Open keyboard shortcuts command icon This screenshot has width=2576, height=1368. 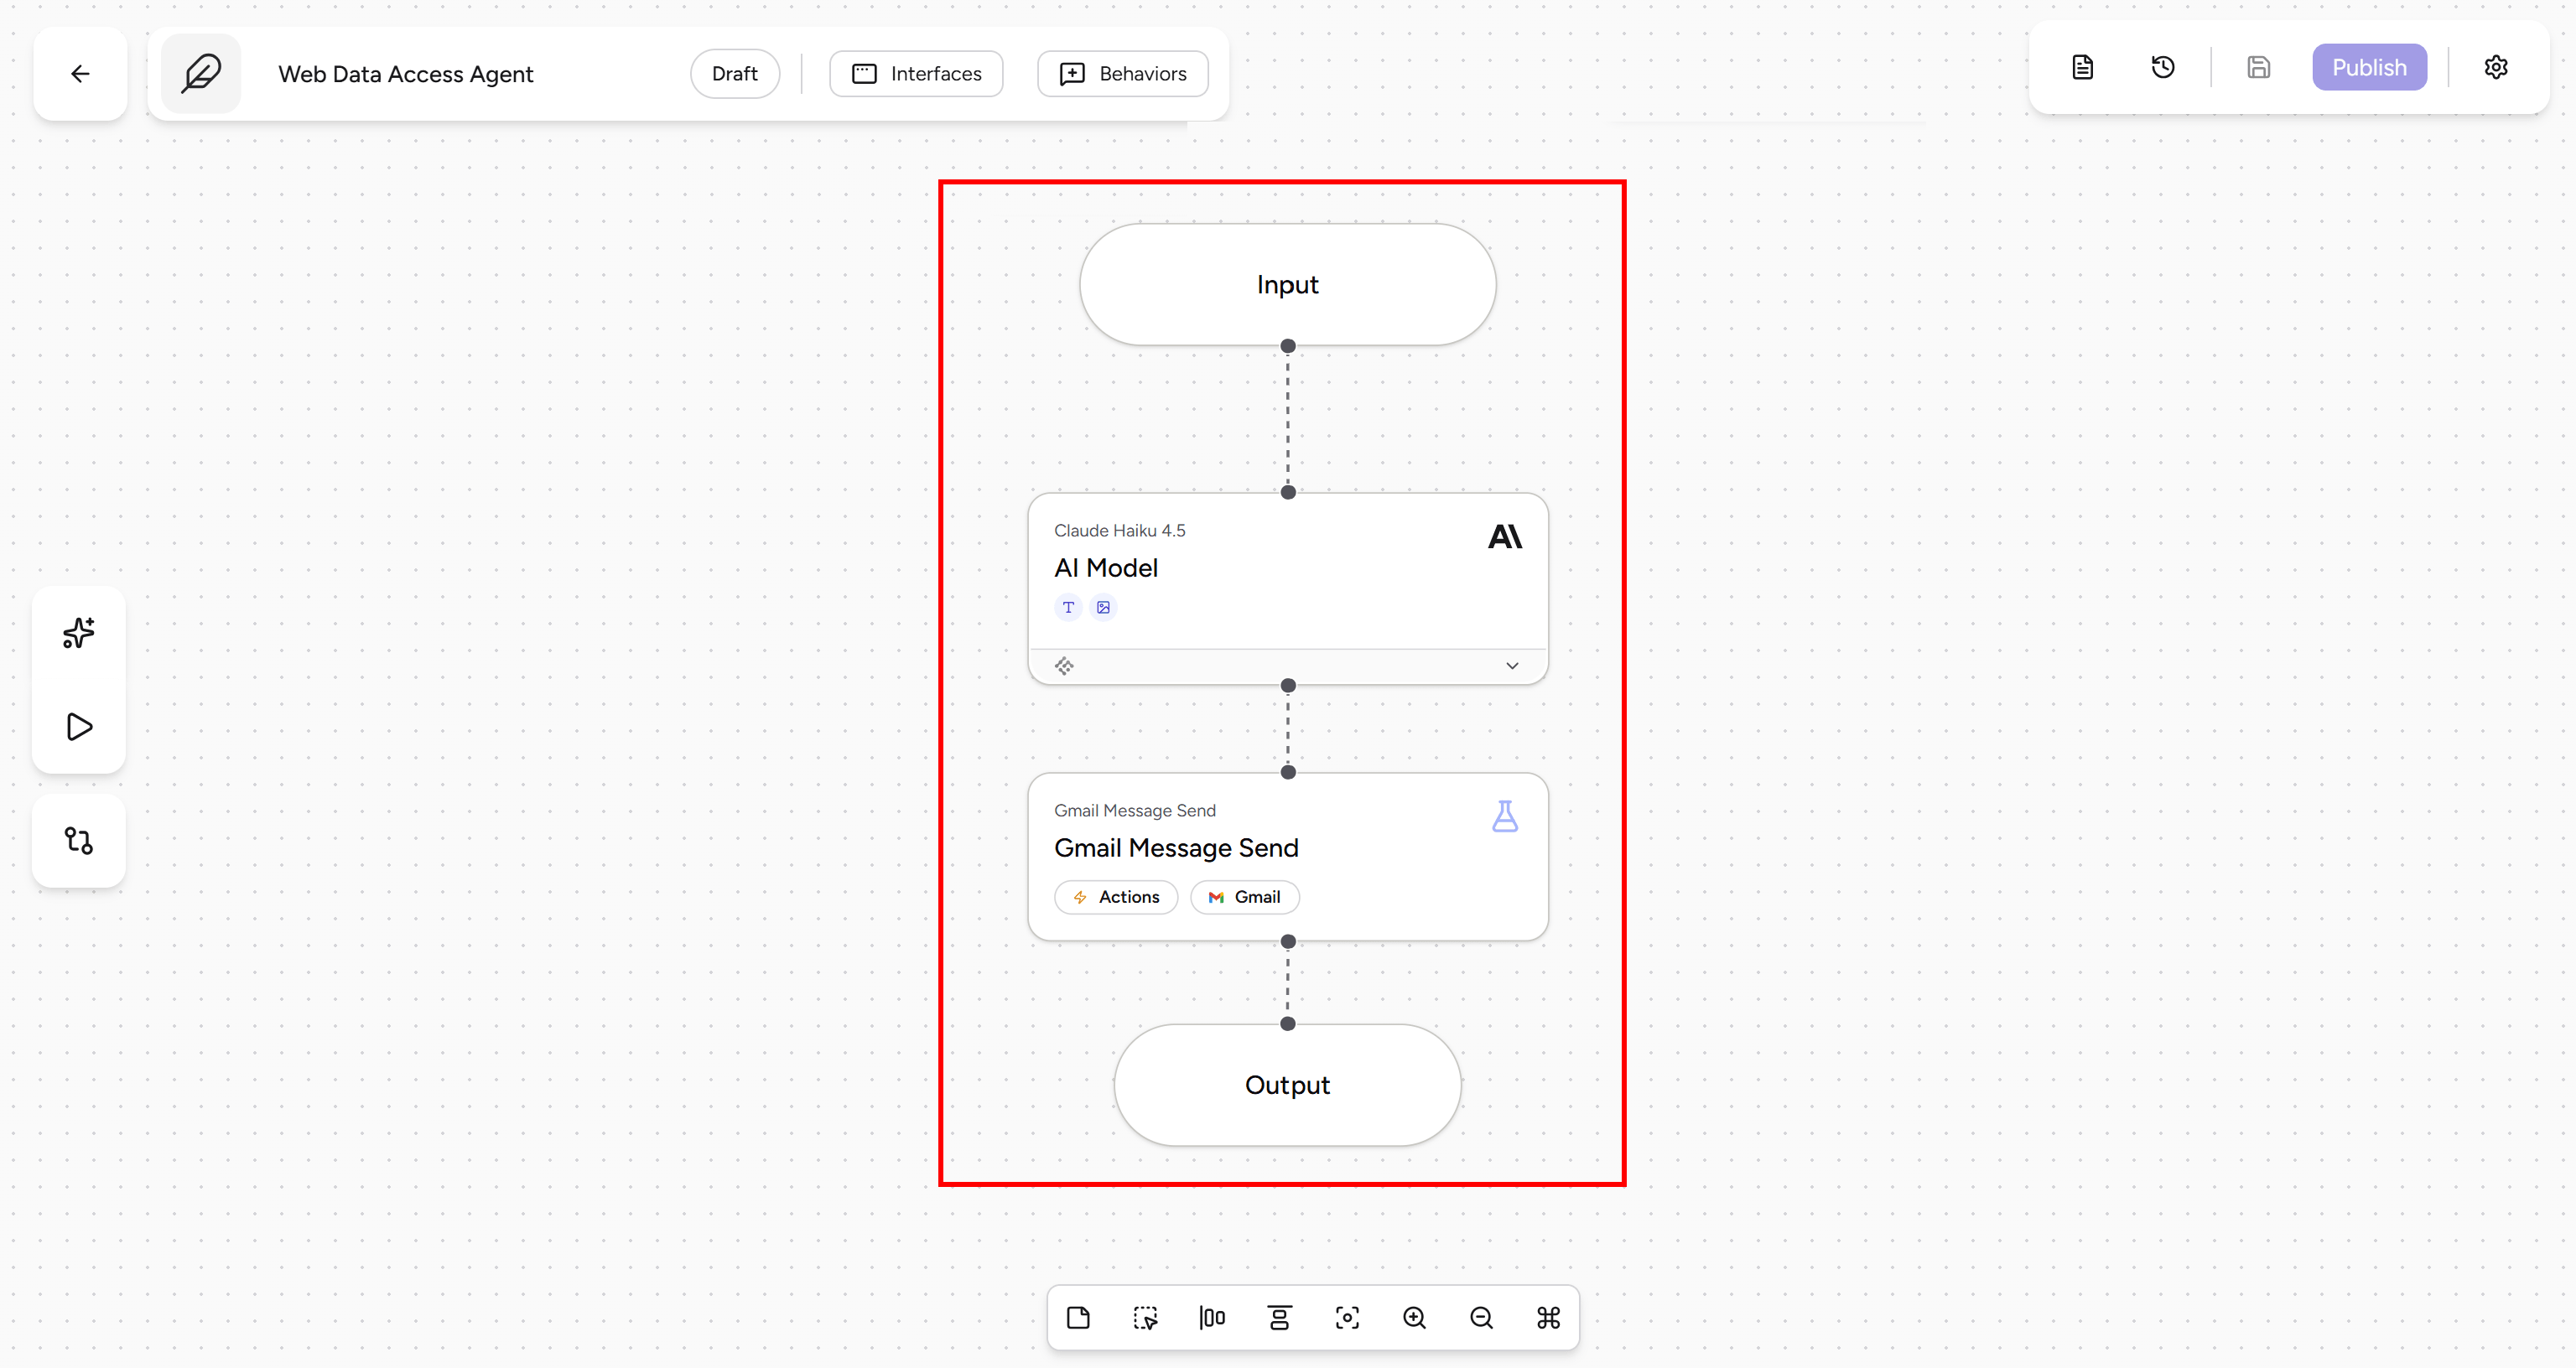click(1548, 1318)
